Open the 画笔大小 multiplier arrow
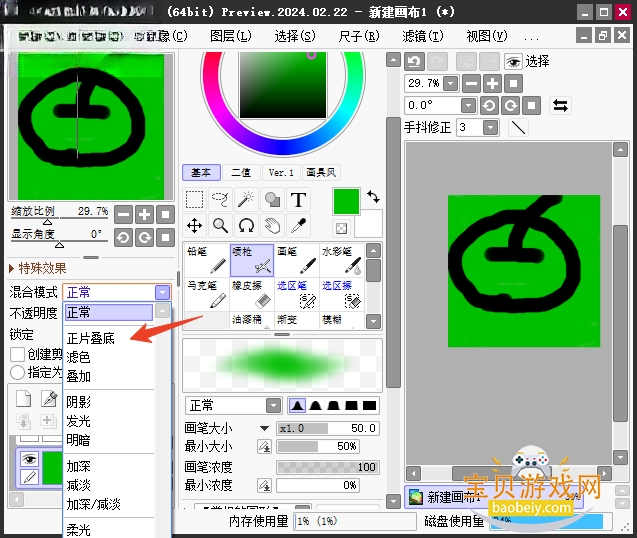Viewport: 637px width, 538px height. point(264,428)
